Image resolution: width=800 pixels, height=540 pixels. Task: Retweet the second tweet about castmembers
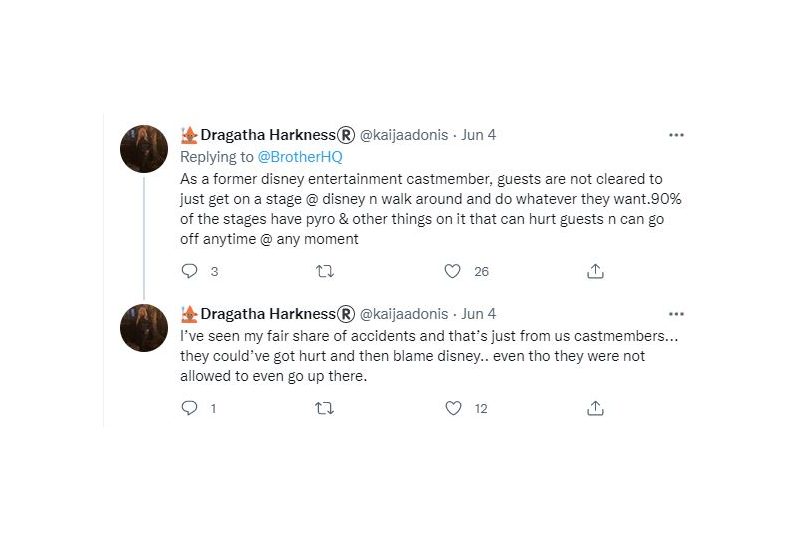(x=325, y=408)
